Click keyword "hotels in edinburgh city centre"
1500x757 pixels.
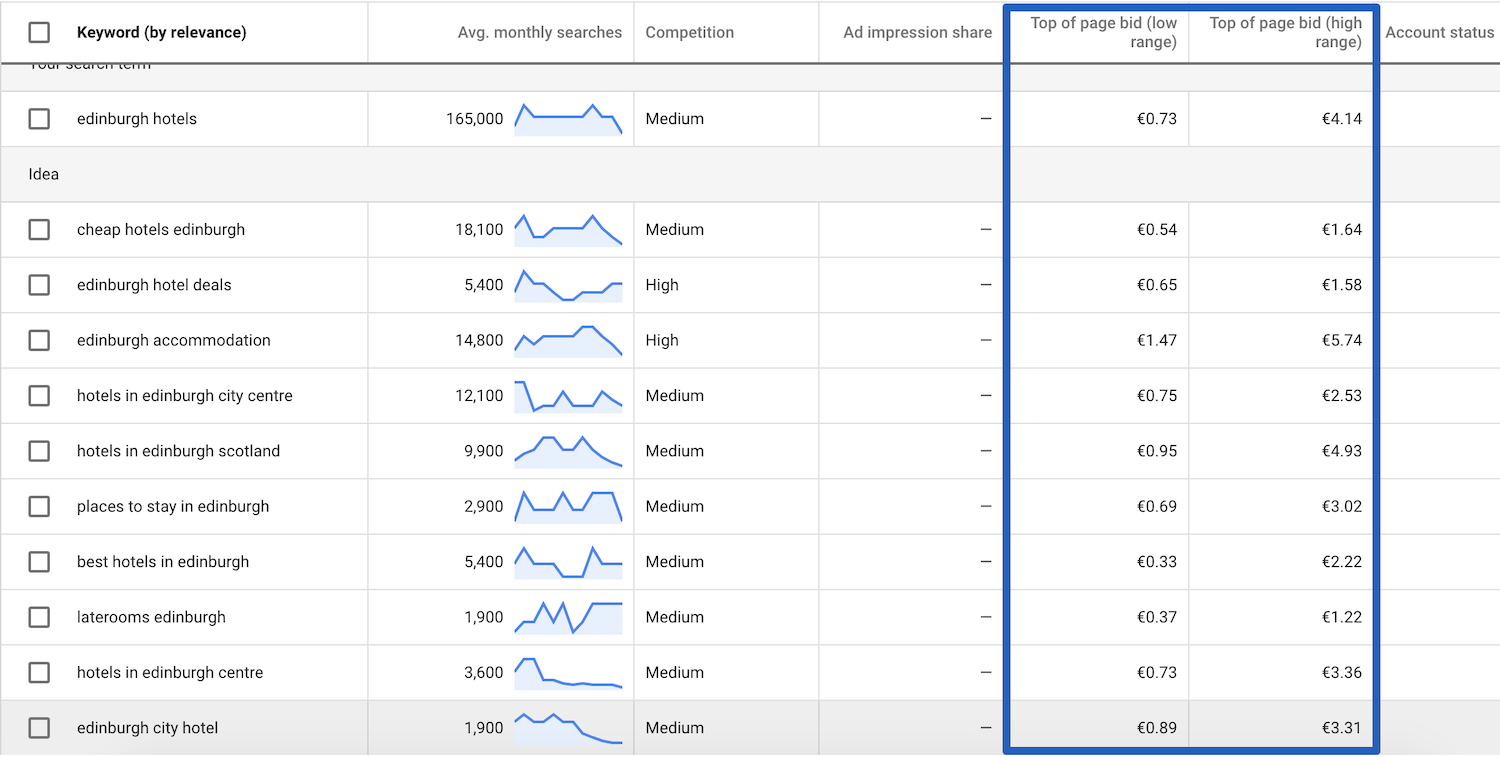[185, 396]
